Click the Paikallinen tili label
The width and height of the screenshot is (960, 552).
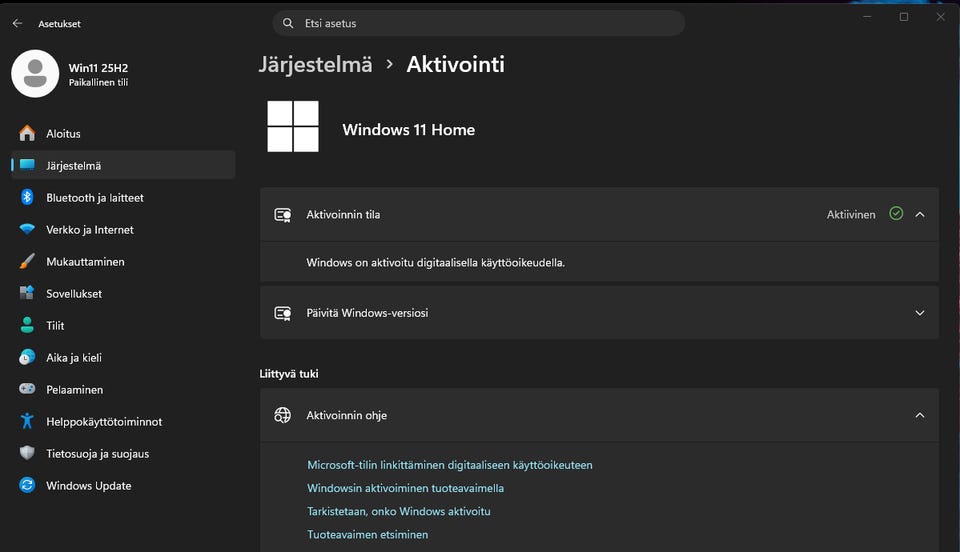[x=98, y=83]
